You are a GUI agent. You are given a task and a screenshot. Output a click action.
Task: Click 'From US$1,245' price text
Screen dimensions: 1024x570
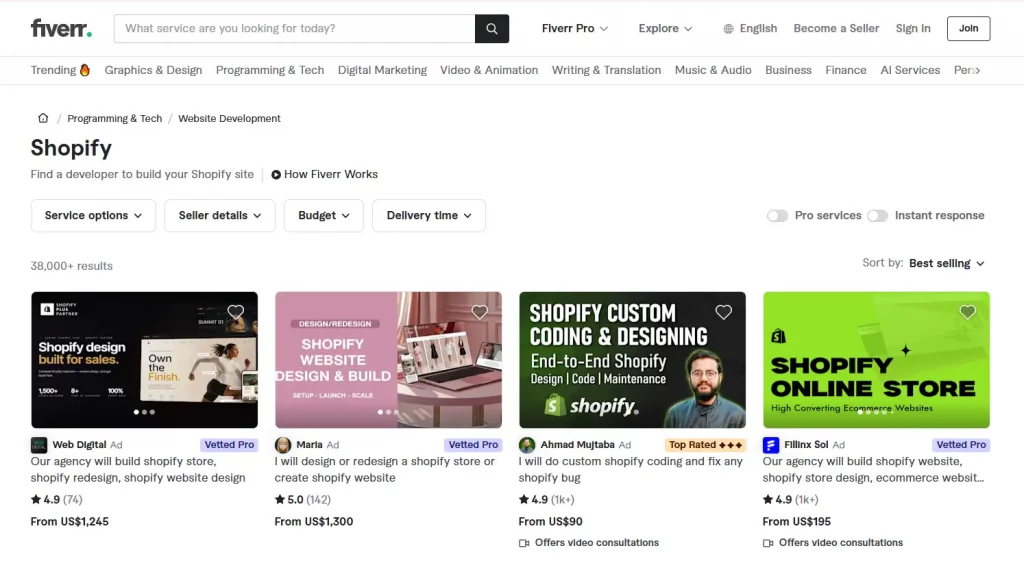click(x=70, y=522)
